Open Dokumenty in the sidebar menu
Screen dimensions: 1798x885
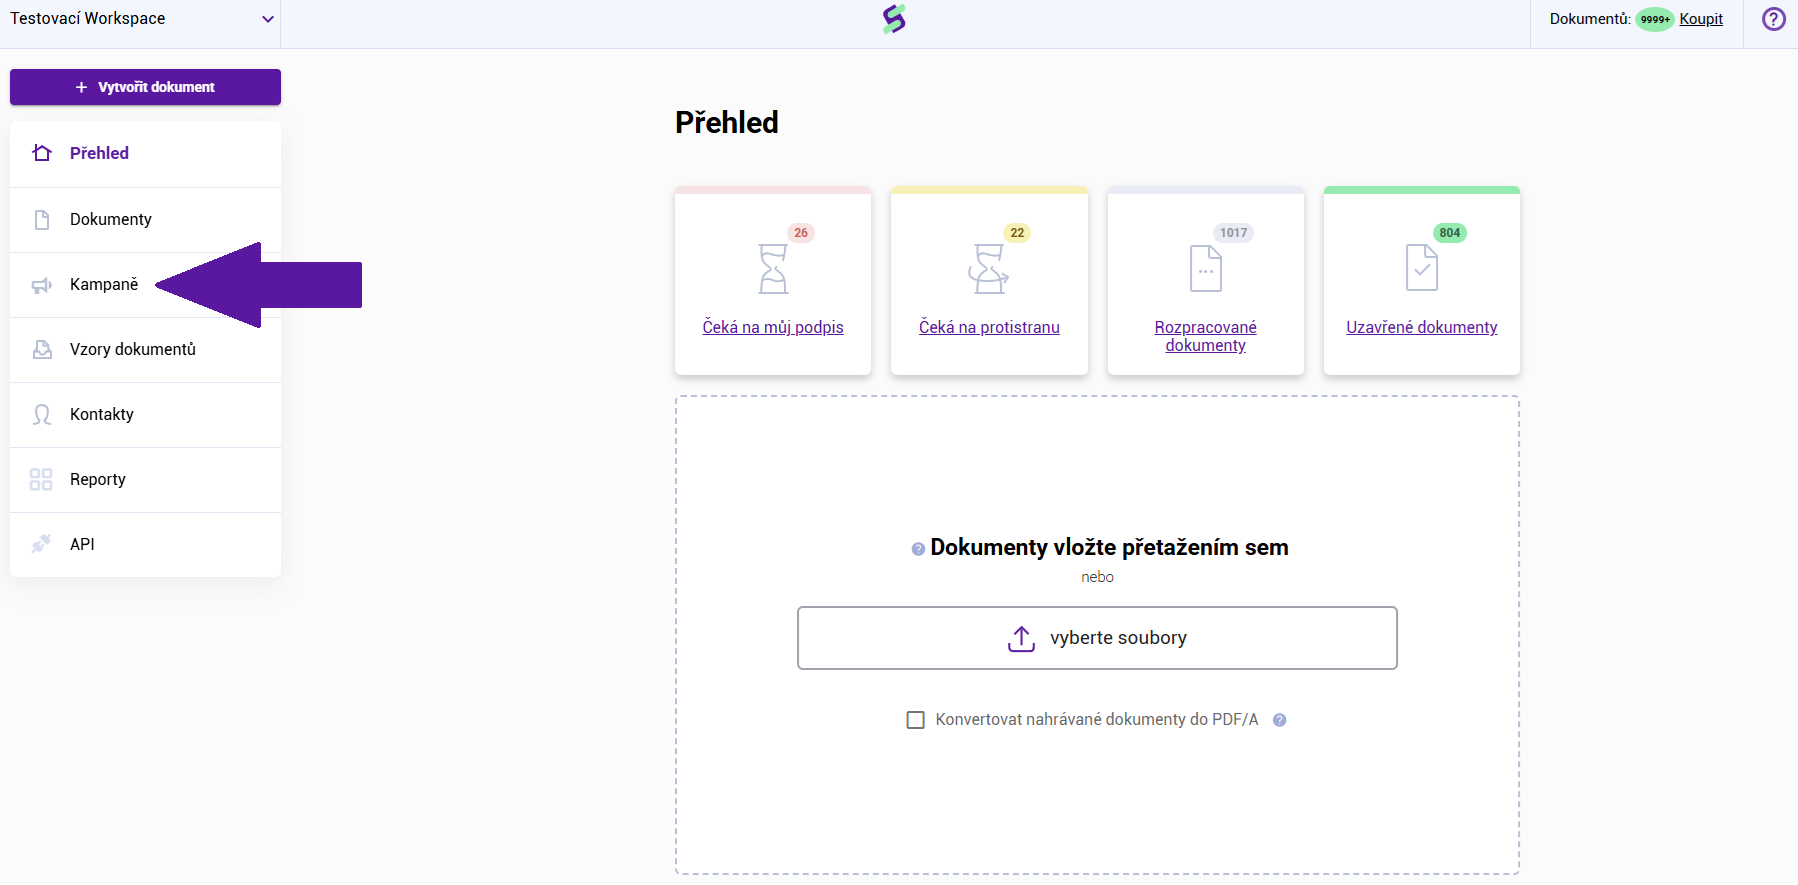pos(111,219)
